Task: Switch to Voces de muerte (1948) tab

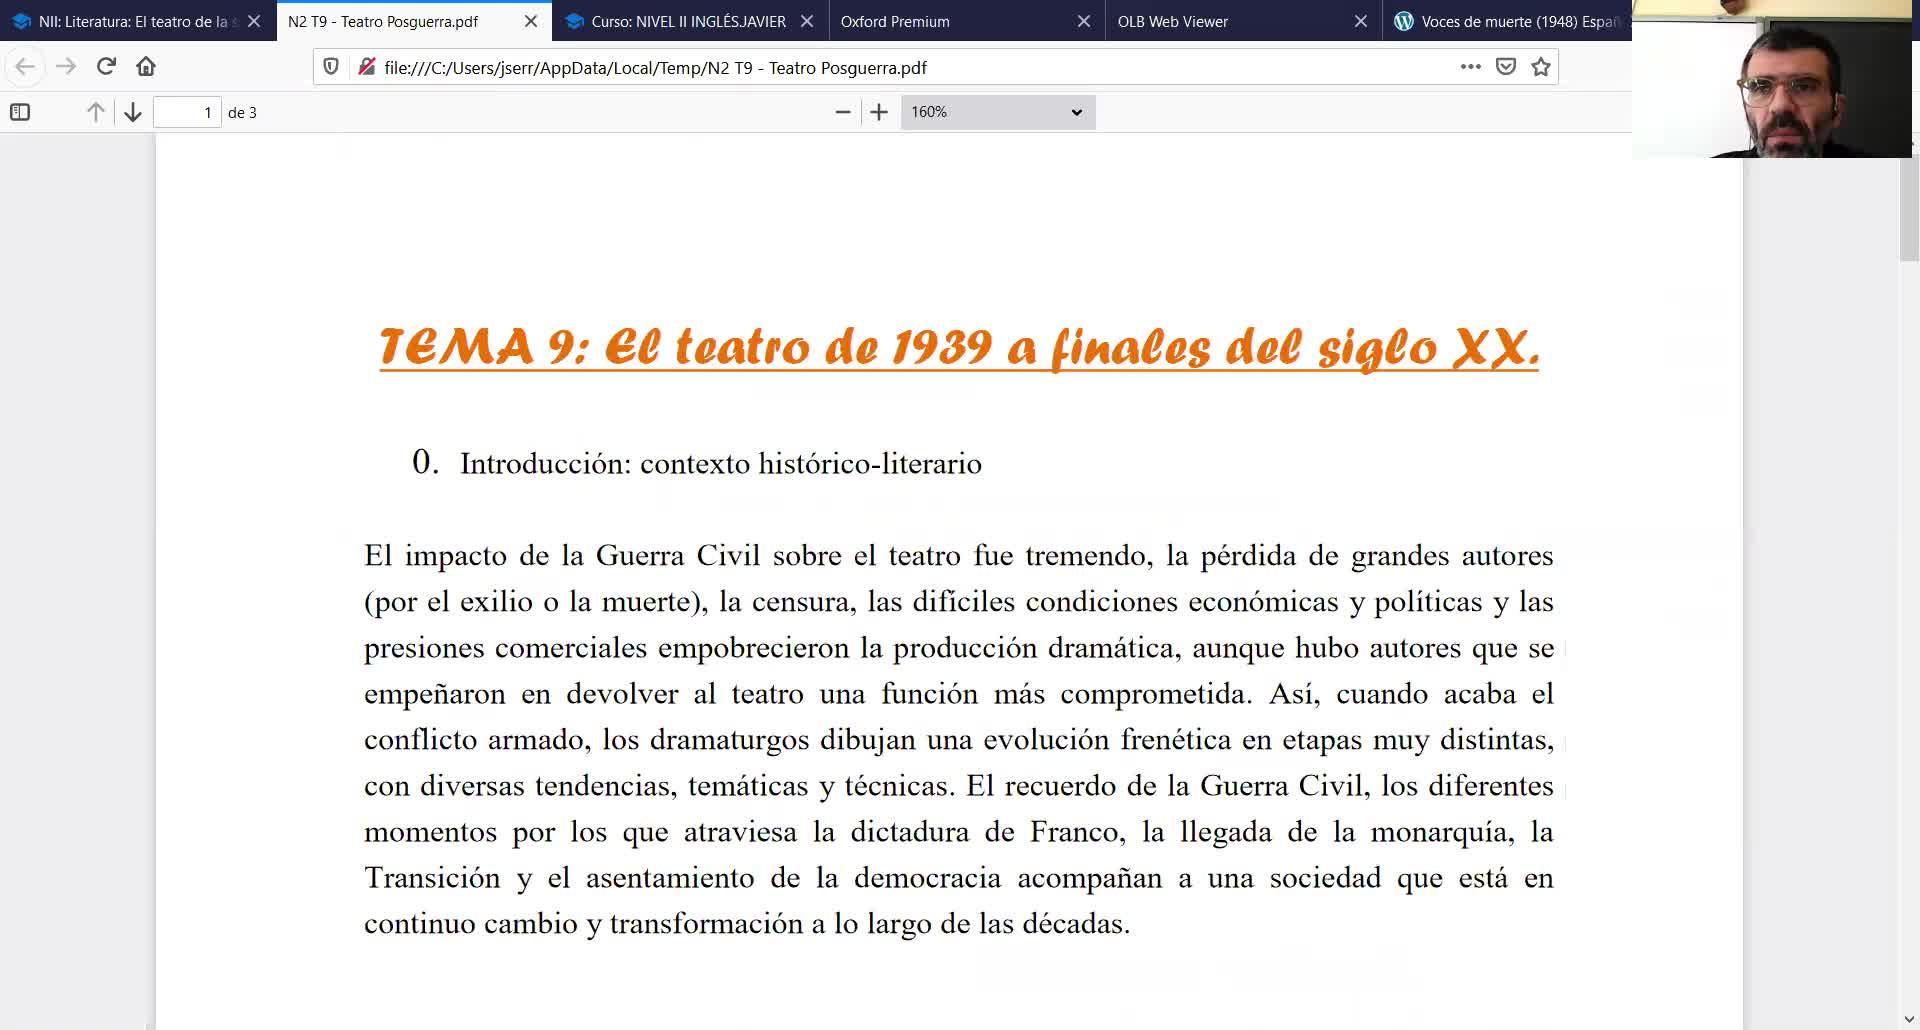Action: [1507, 21]
